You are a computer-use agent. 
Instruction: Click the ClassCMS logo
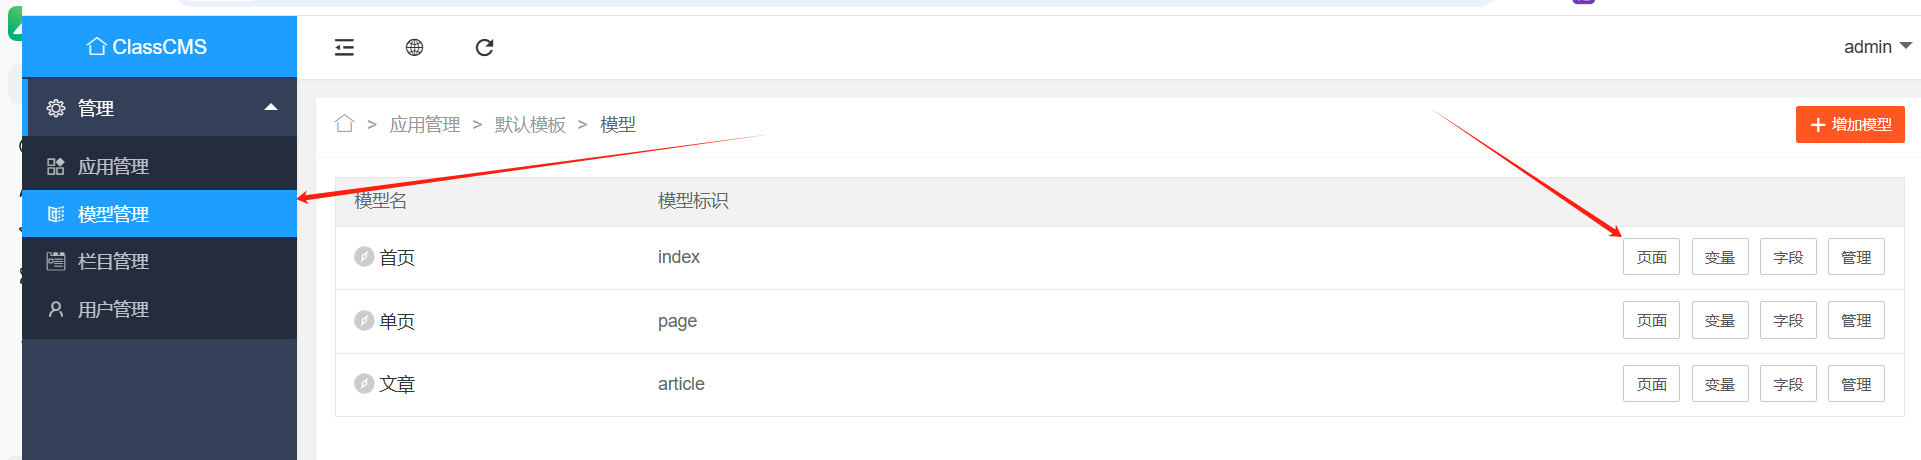(x=147, y=47)
